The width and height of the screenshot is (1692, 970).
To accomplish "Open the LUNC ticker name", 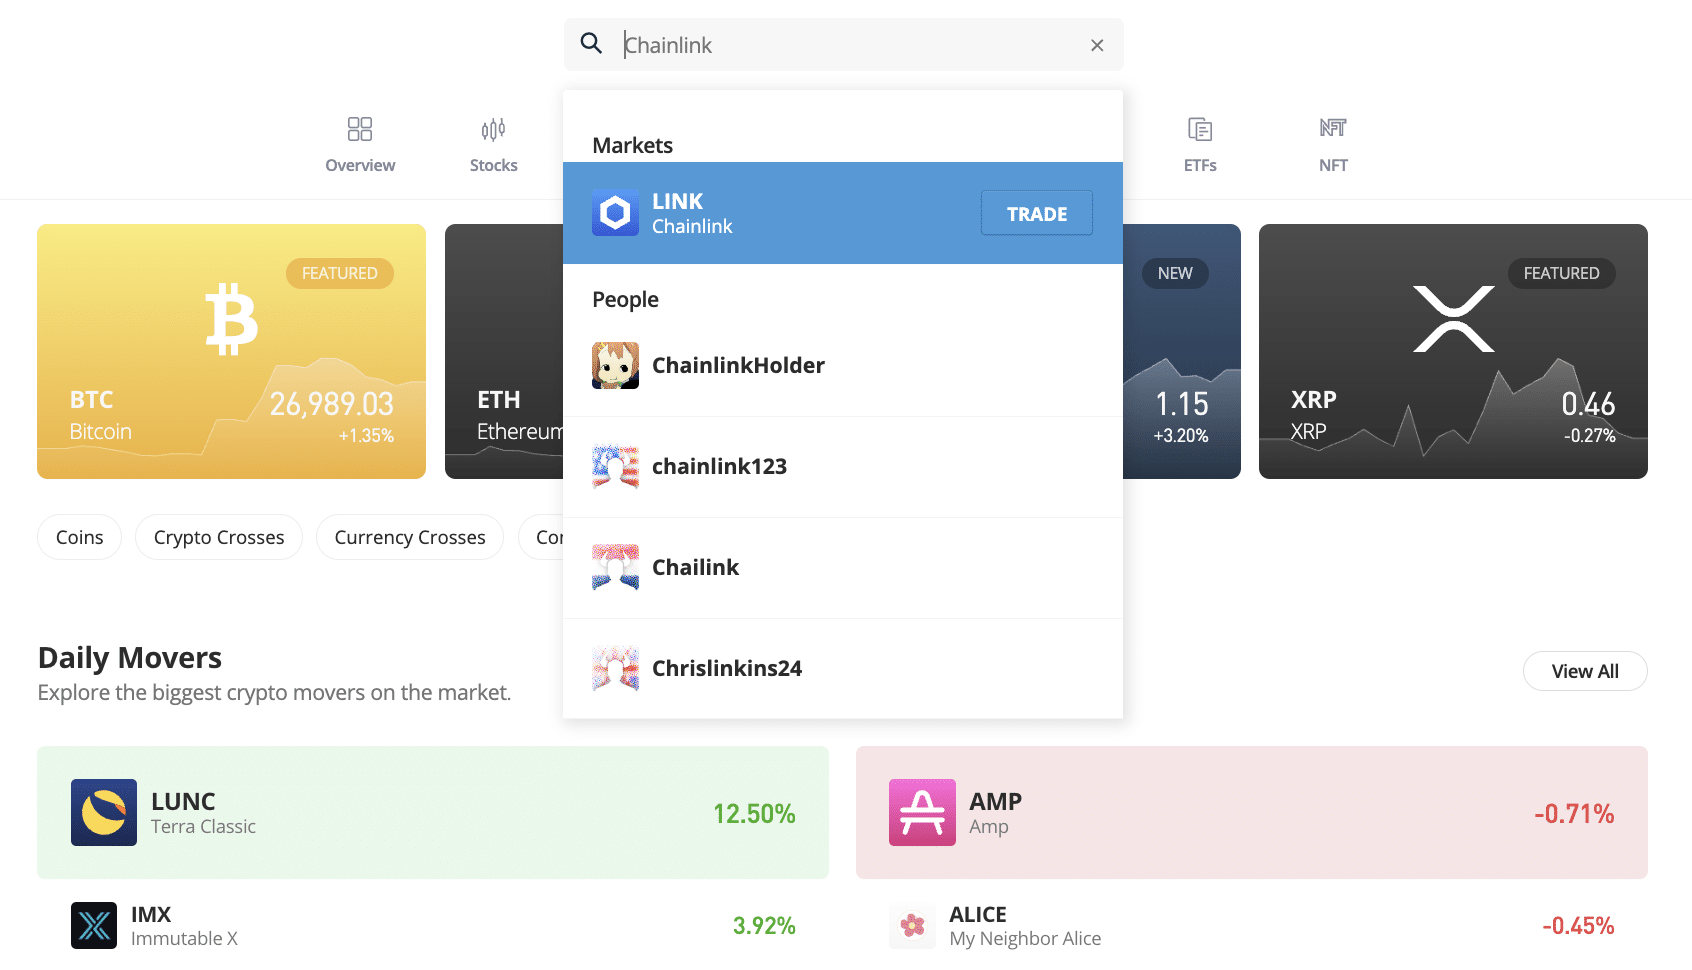I will 183,801.
